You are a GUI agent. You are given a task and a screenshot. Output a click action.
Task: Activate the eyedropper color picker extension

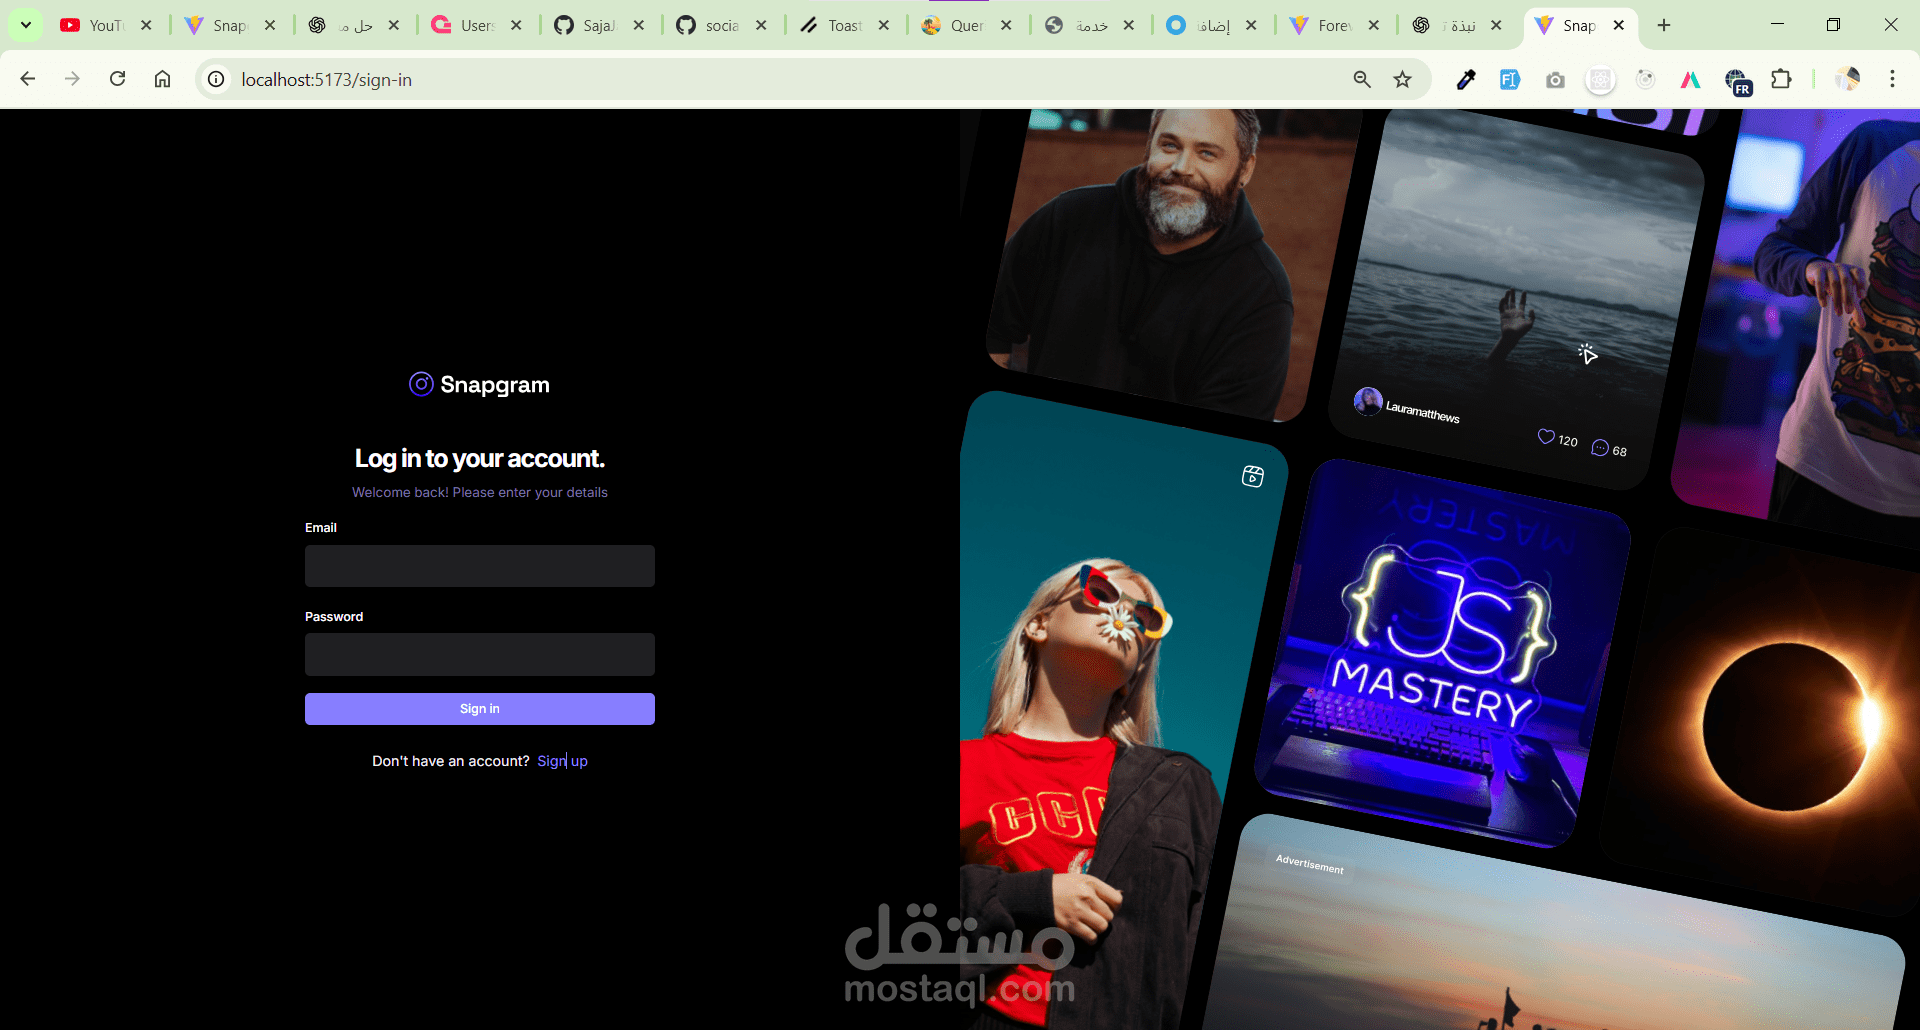pos(1466,79)
